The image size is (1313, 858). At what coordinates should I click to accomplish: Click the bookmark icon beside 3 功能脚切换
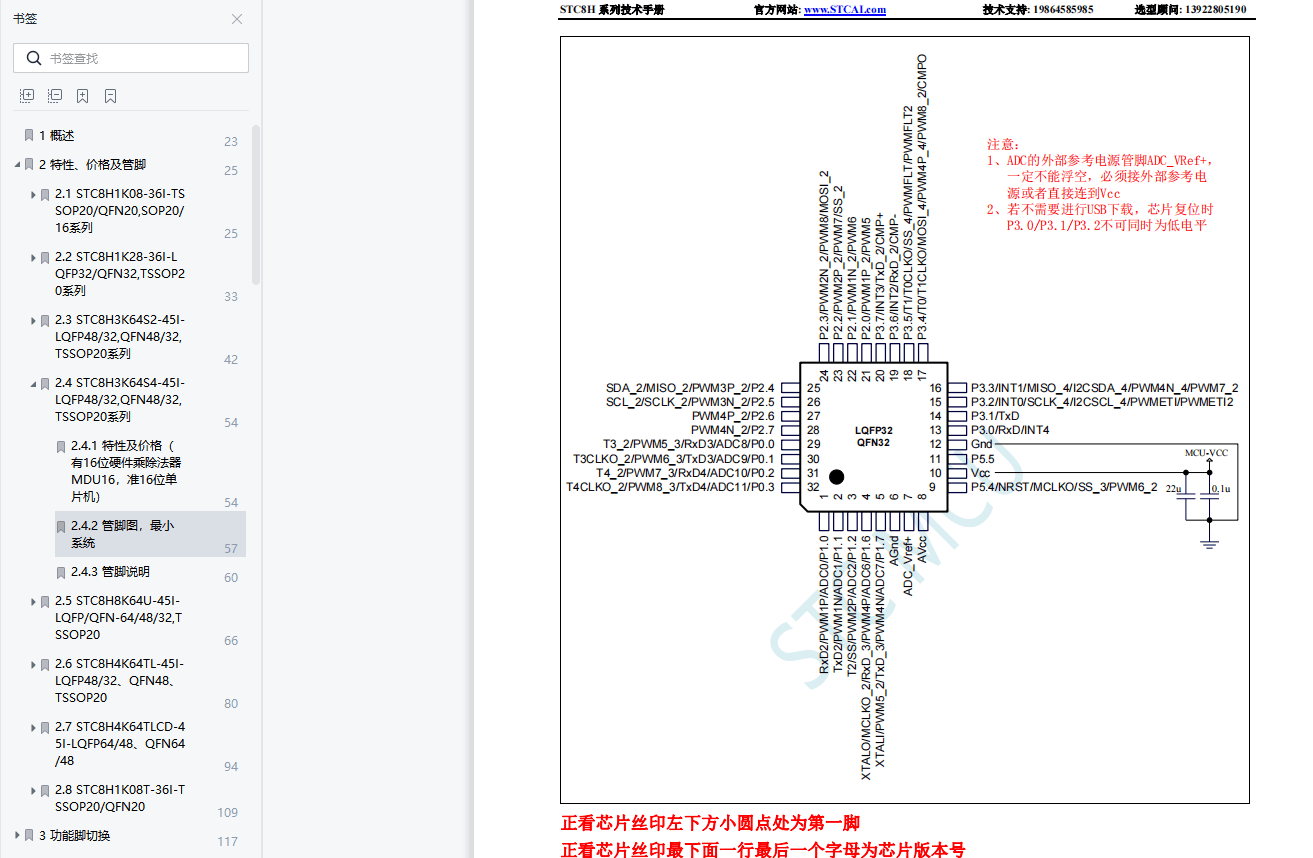29,836
